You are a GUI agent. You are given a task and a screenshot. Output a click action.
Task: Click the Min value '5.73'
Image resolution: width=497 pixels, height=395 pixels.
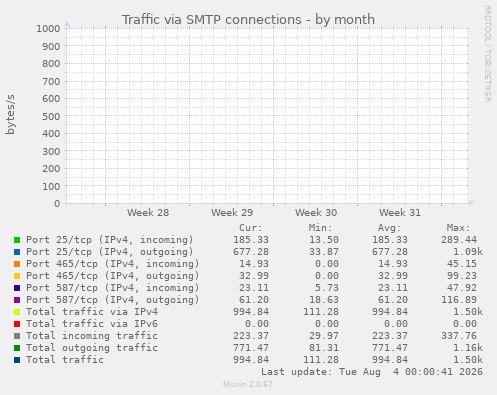point(327,288)
